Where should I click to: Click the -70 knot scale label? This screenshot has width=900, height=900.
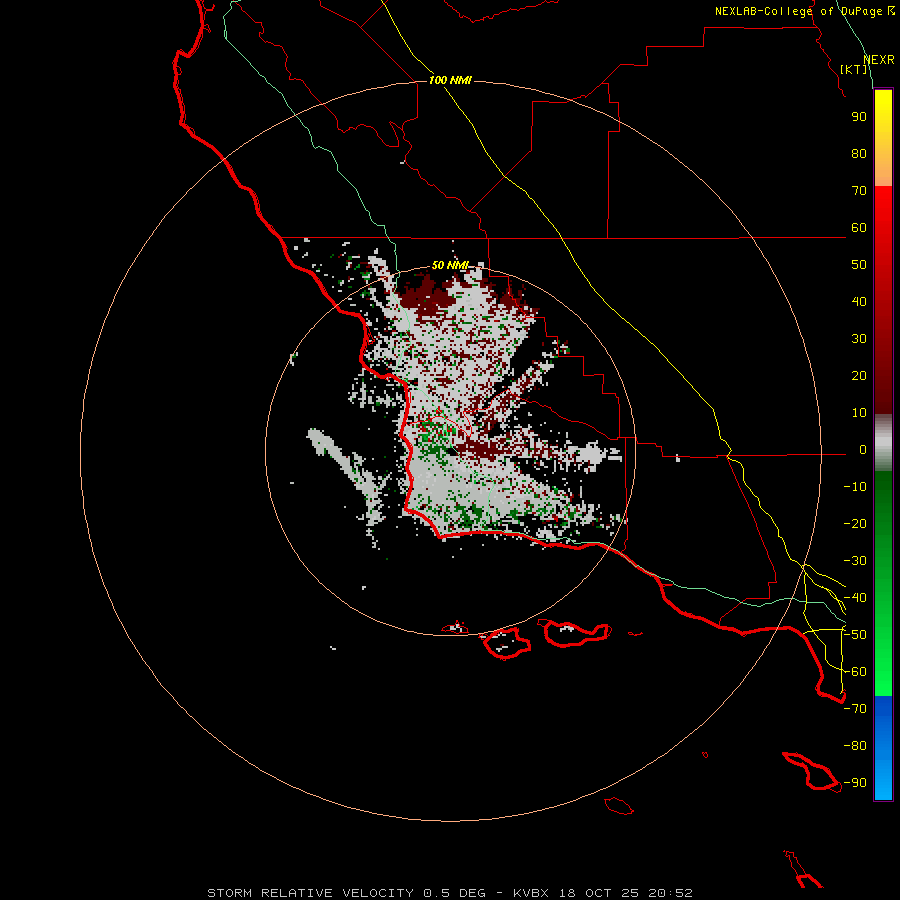(x=855, y=709)
